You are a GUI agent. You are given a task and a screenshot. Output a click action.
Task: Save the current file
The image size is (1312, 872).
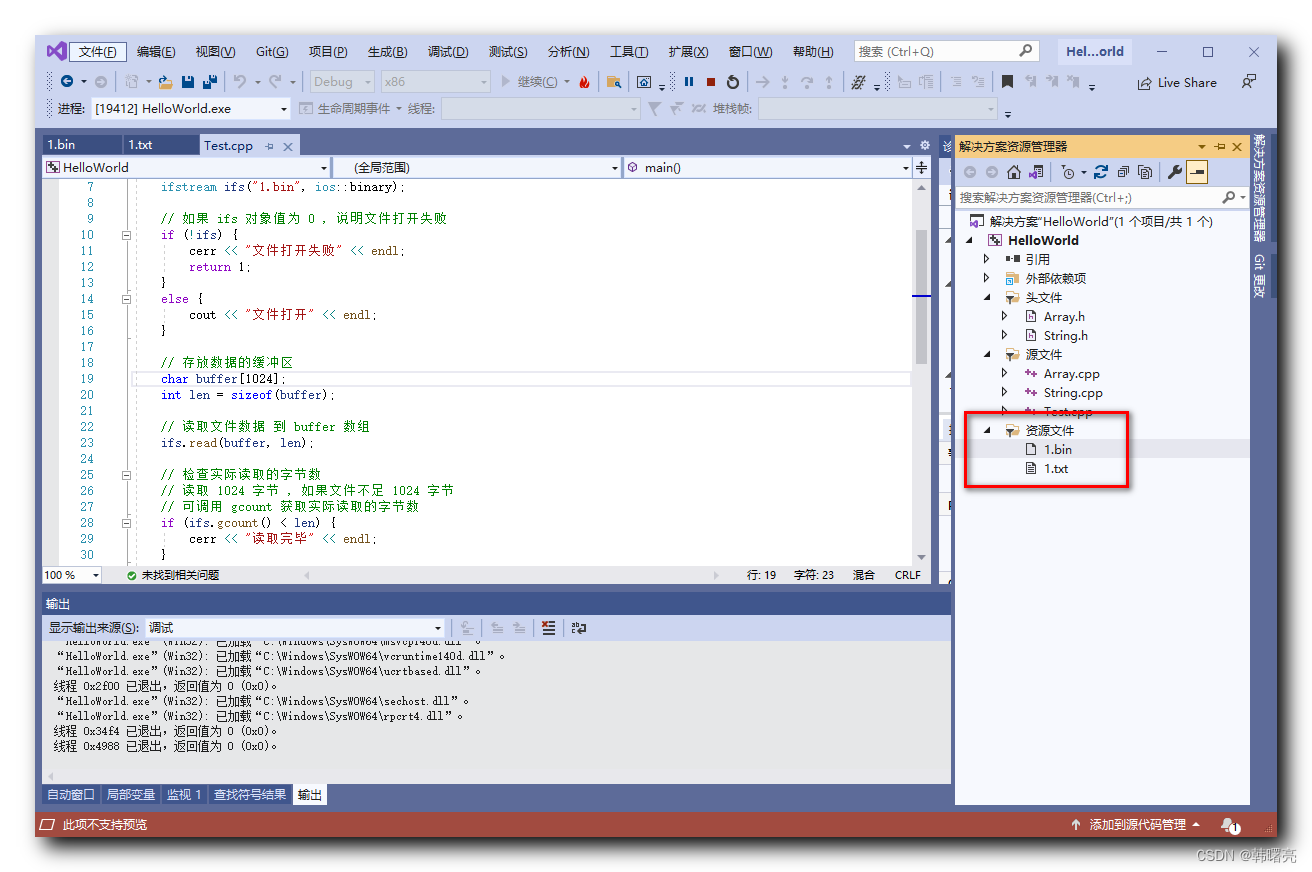[x=188, y=82]
